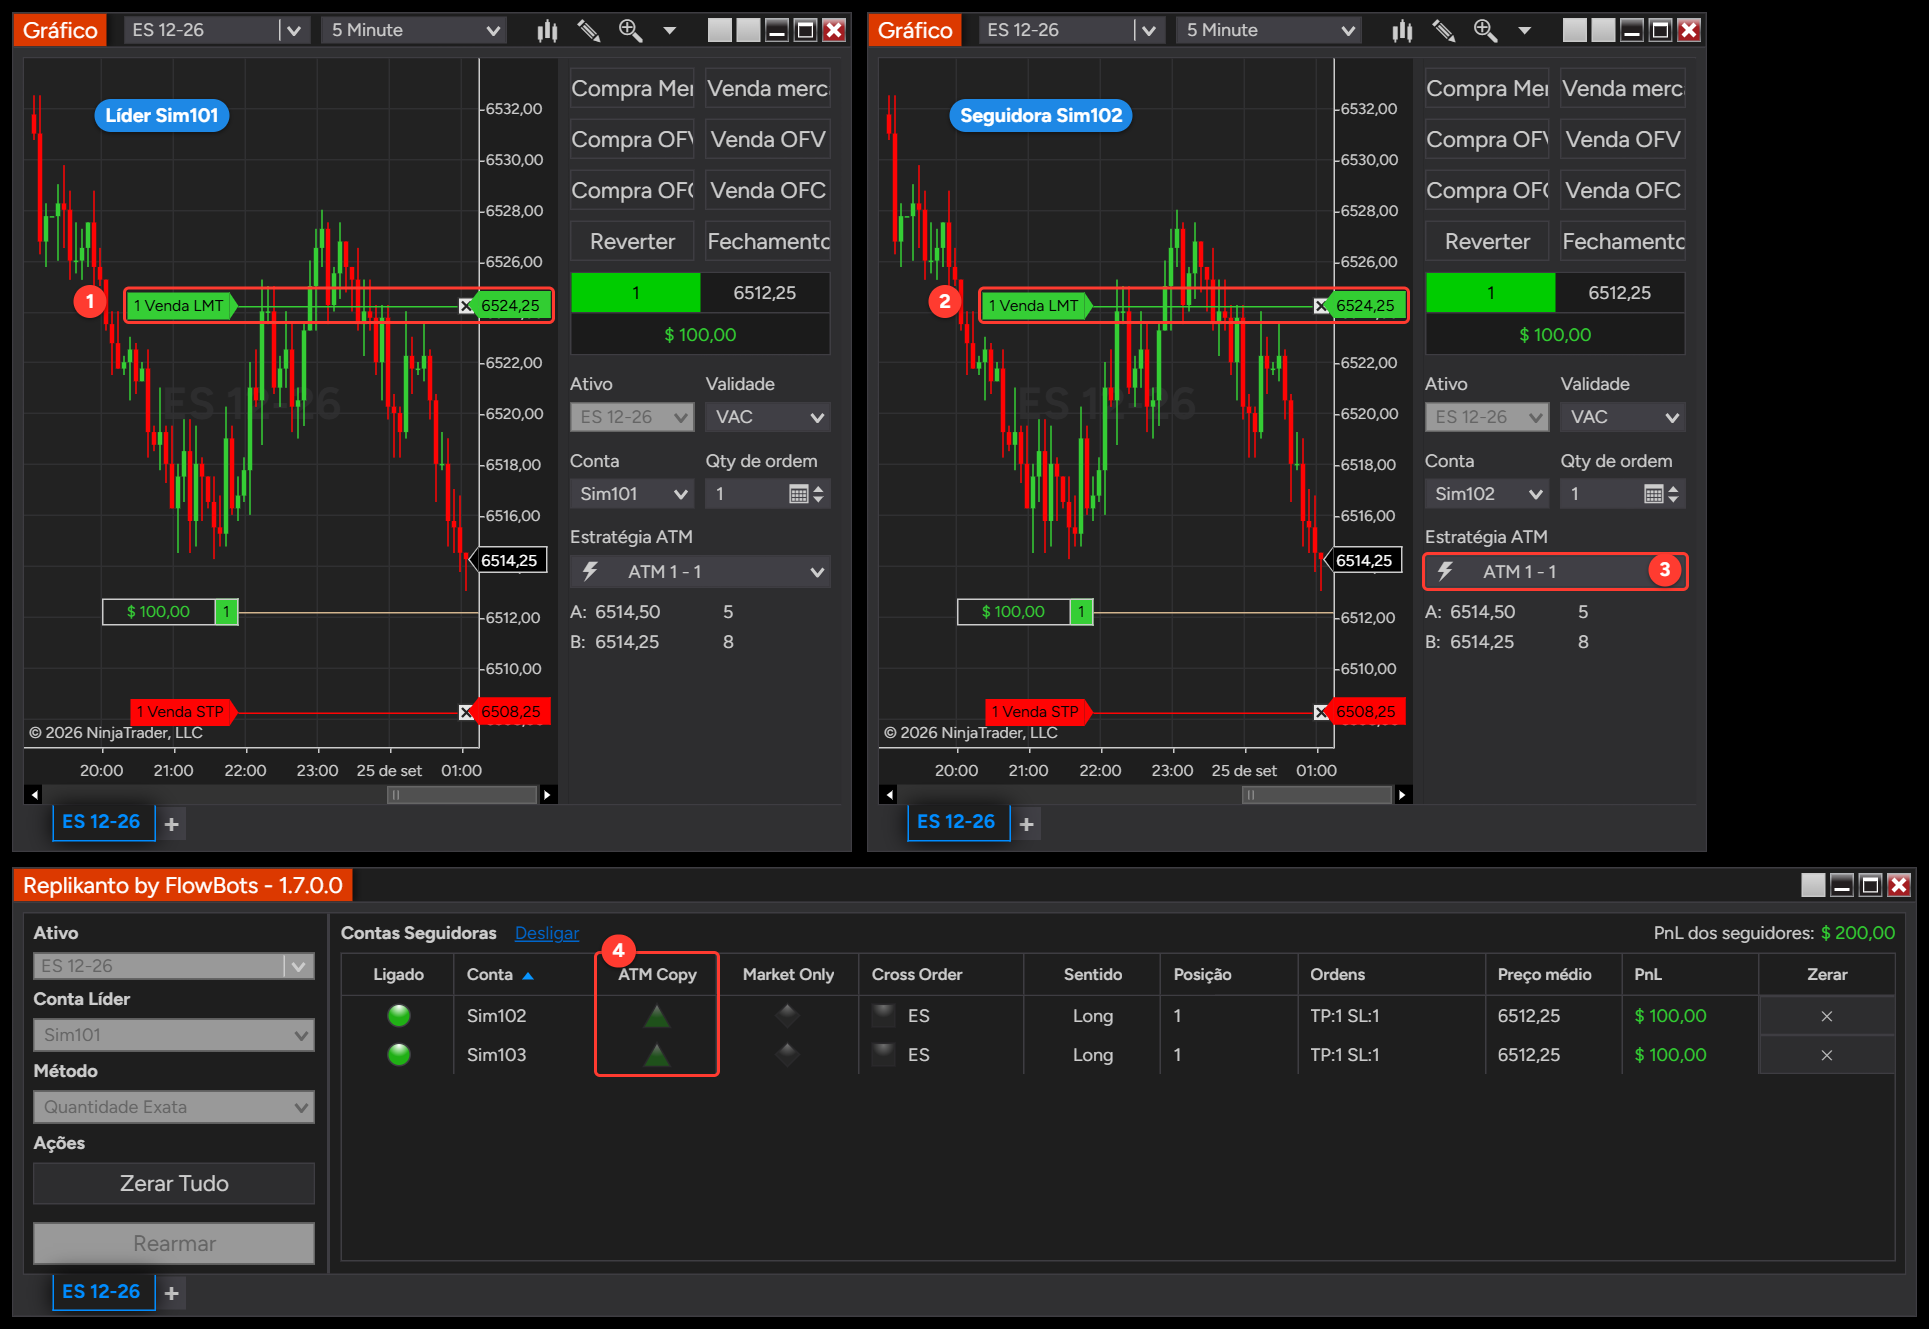The image size is (1929, 1329).
Task: Toggle ATM Copy triangle for Sim102
Action: (657, 1017)
